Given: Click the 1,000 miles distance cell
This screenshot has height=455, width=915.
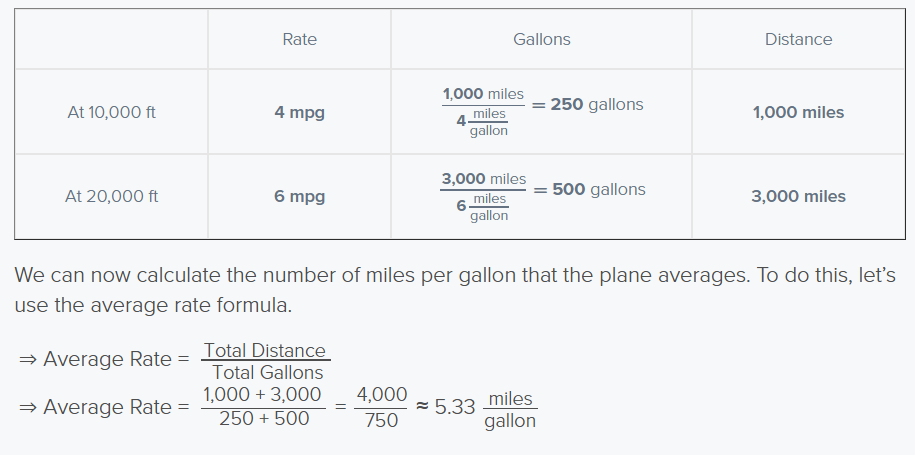Looking at the screenshot, I should [x=798, y=112].
